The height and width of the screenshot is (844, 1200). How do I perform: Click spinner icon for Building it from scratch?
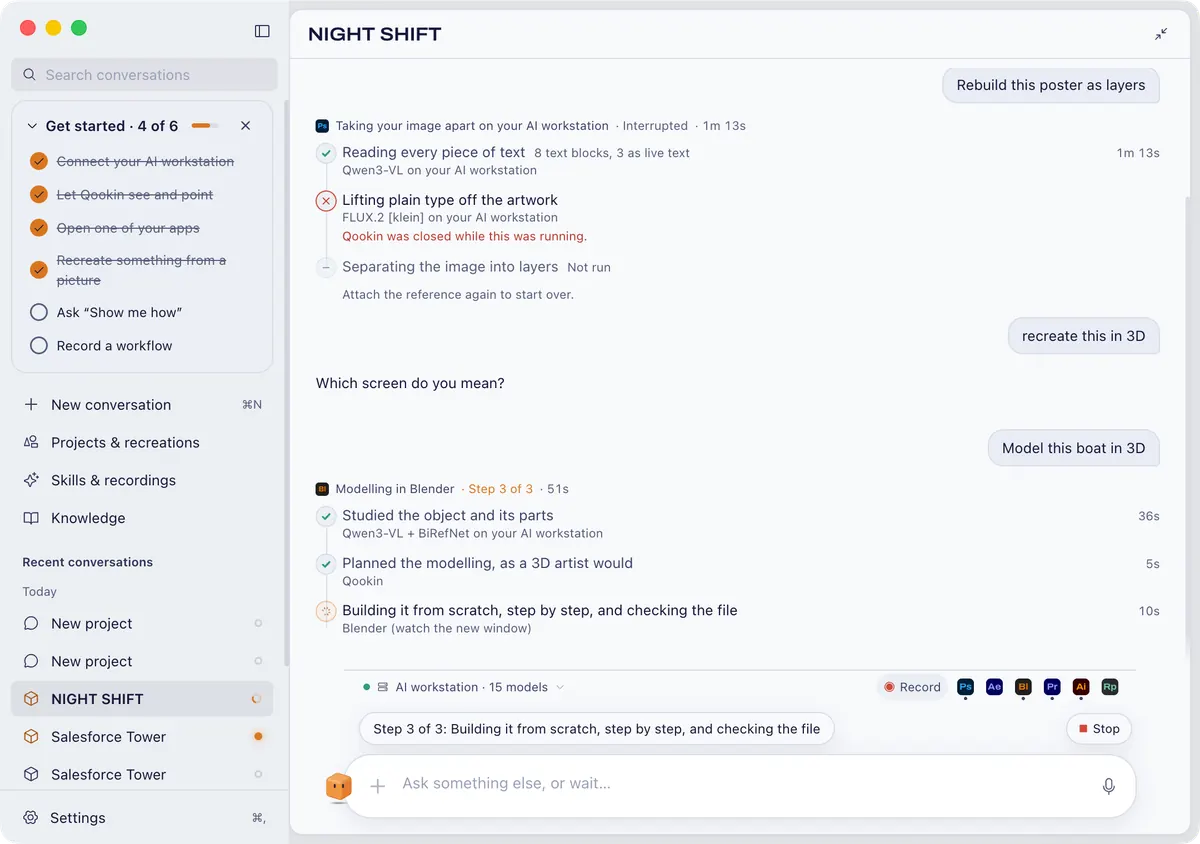pyautogui.click(x=326, y=611)
